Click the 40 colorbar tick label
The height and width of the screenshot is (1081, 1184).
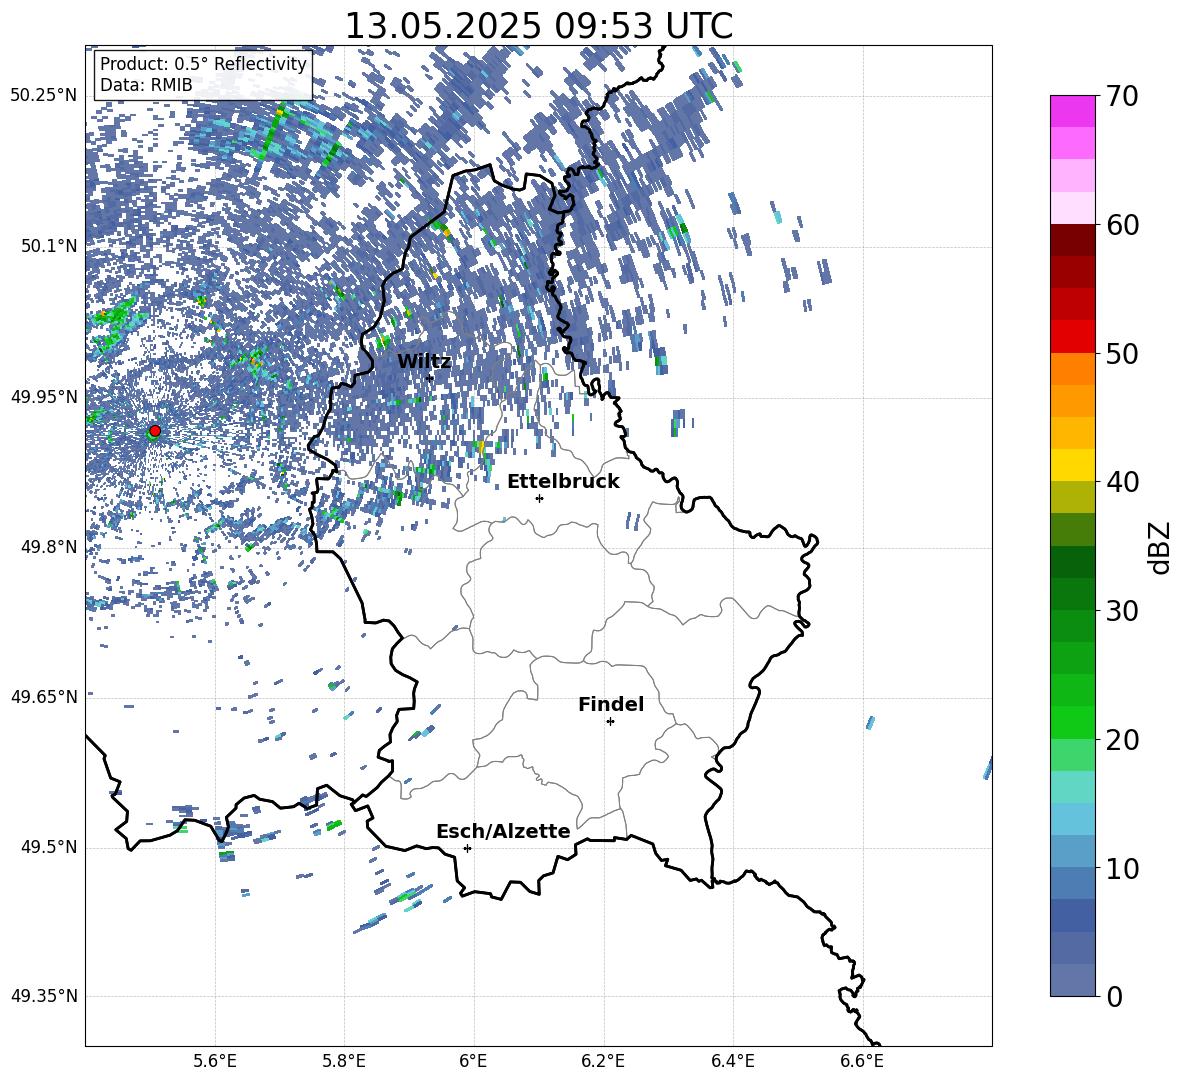pos(1121,482)
